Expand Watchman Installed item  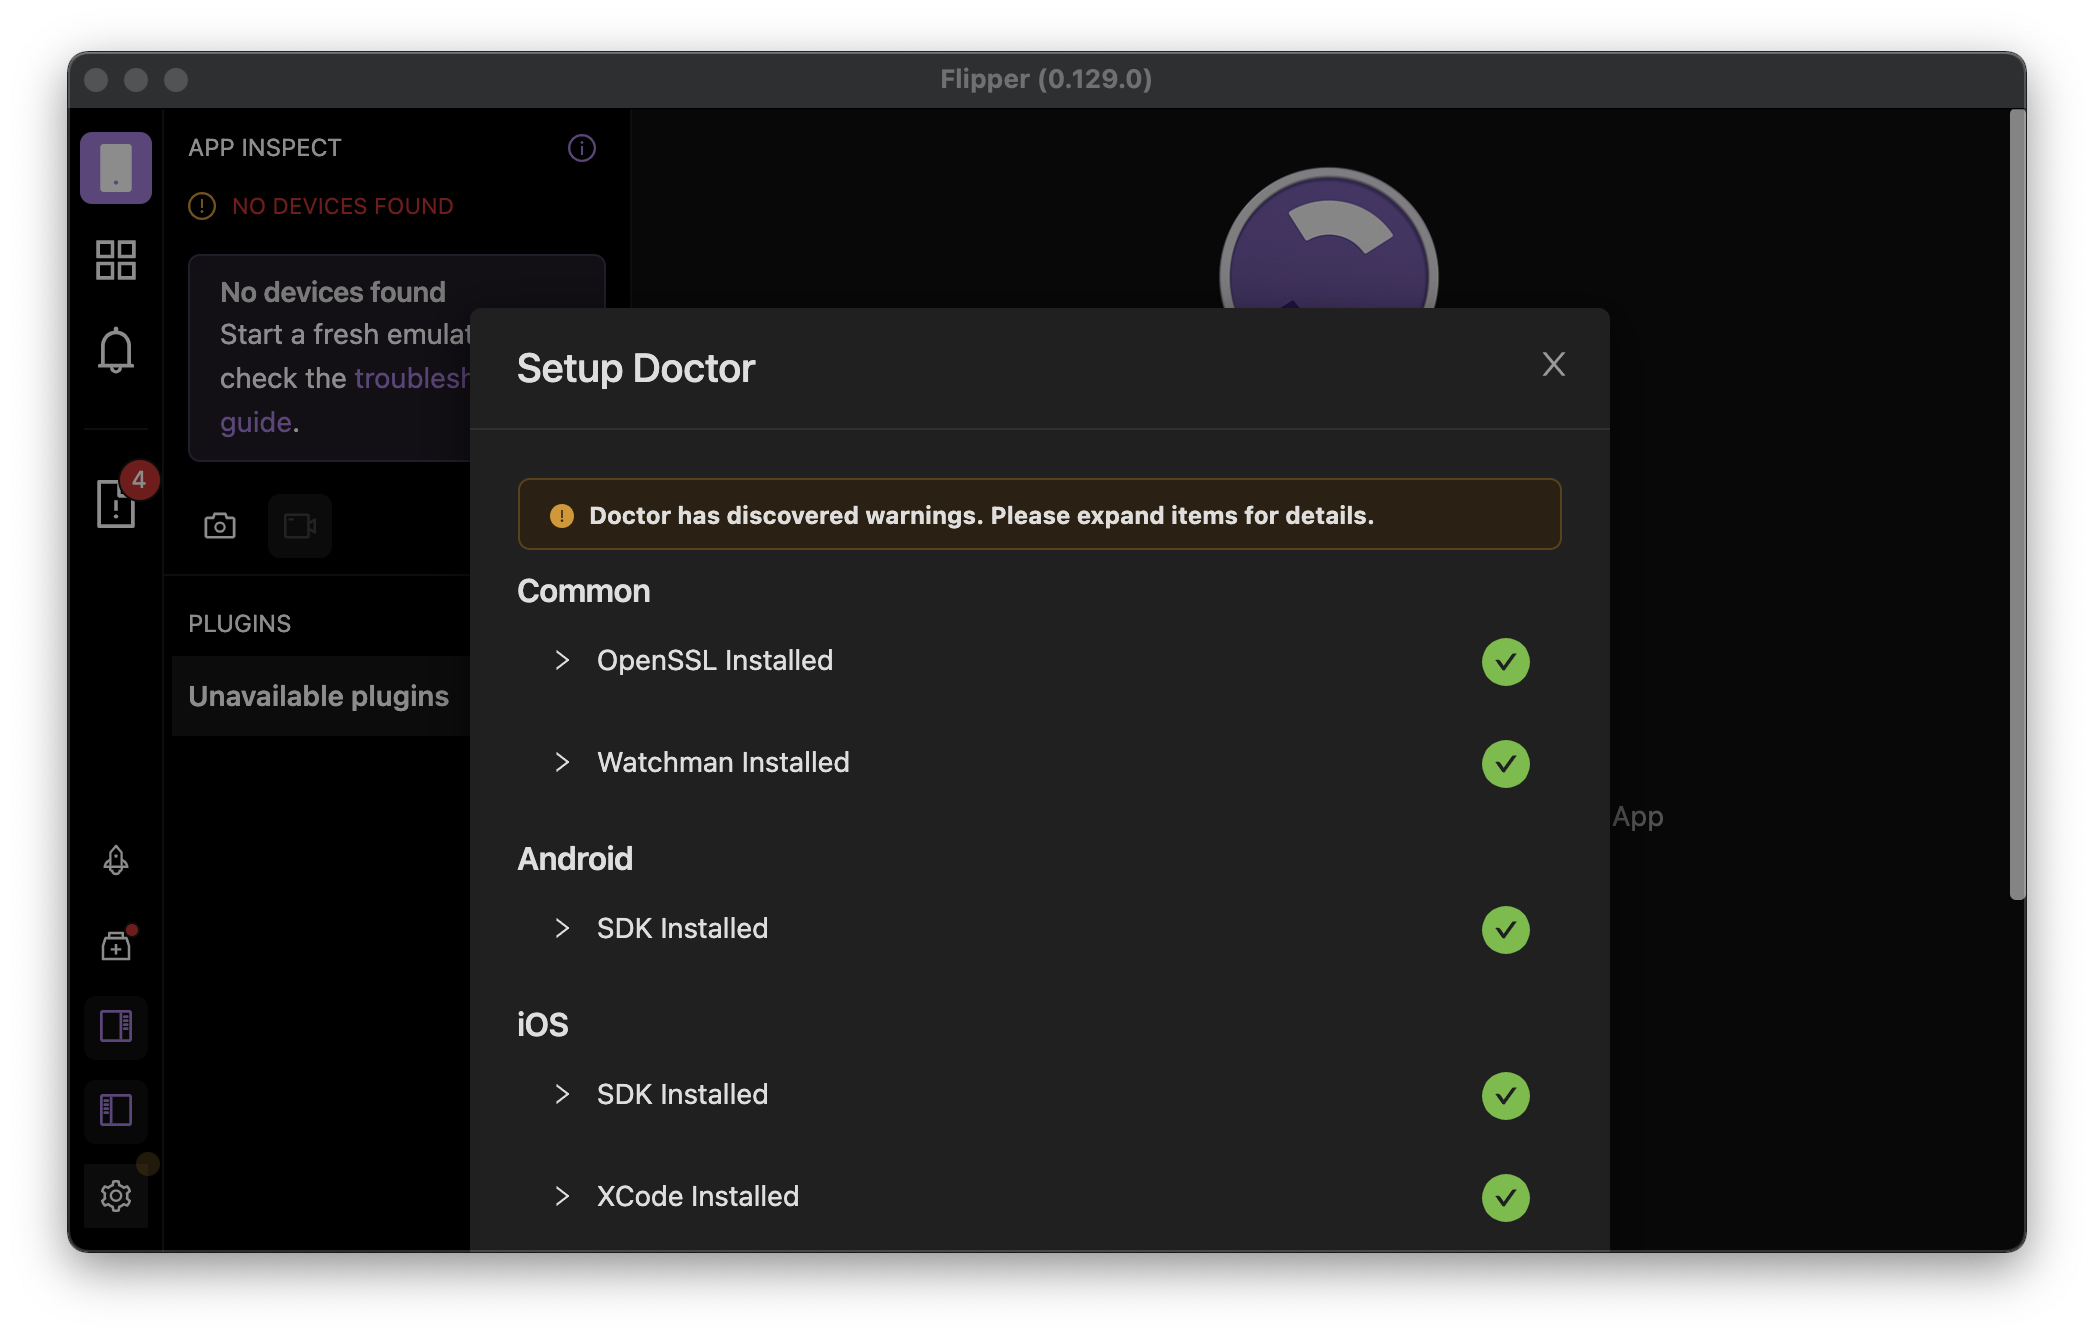tap(562, 763)
